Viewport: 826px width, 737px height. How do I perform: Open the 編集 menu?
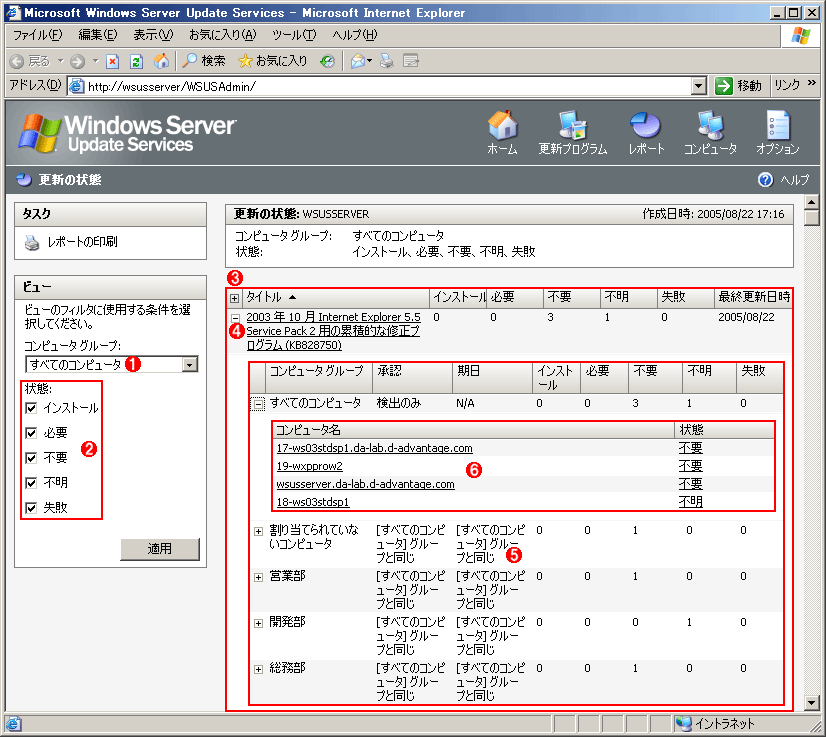click(x=97, y=35)
